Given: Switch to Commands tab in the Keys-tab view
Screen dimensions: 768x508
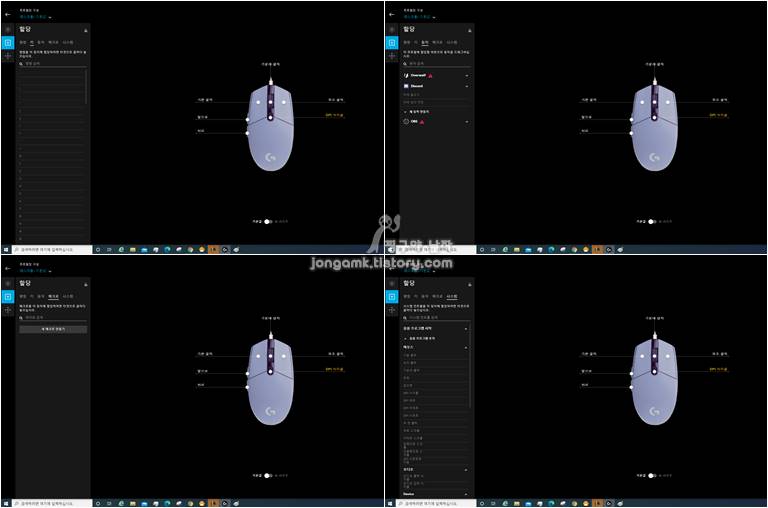Looking at the screenshot, I should point(23,43).
